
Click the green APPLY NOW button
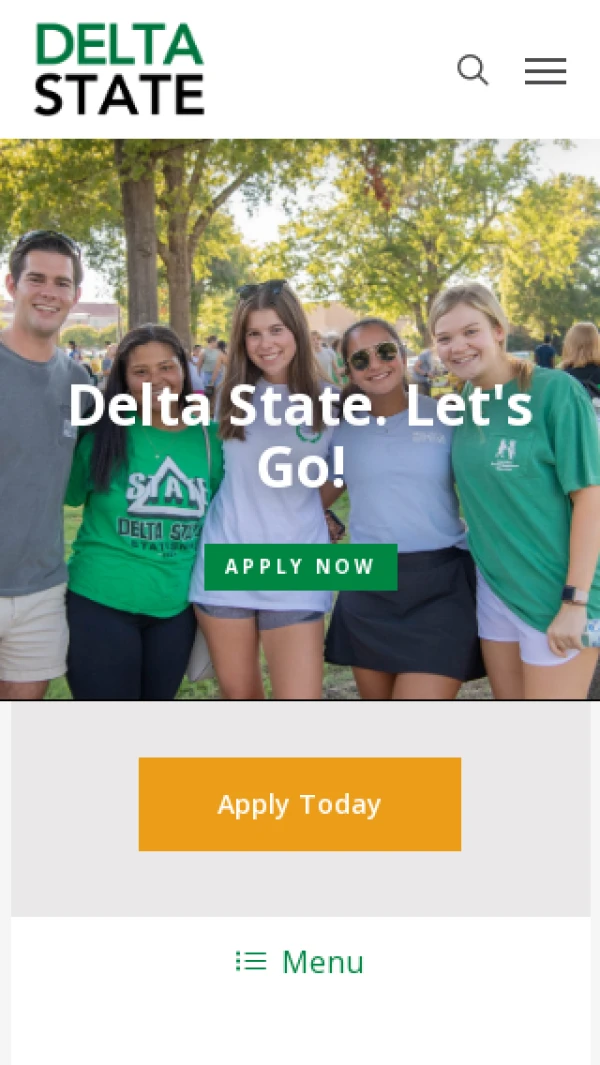coord(300,566)
